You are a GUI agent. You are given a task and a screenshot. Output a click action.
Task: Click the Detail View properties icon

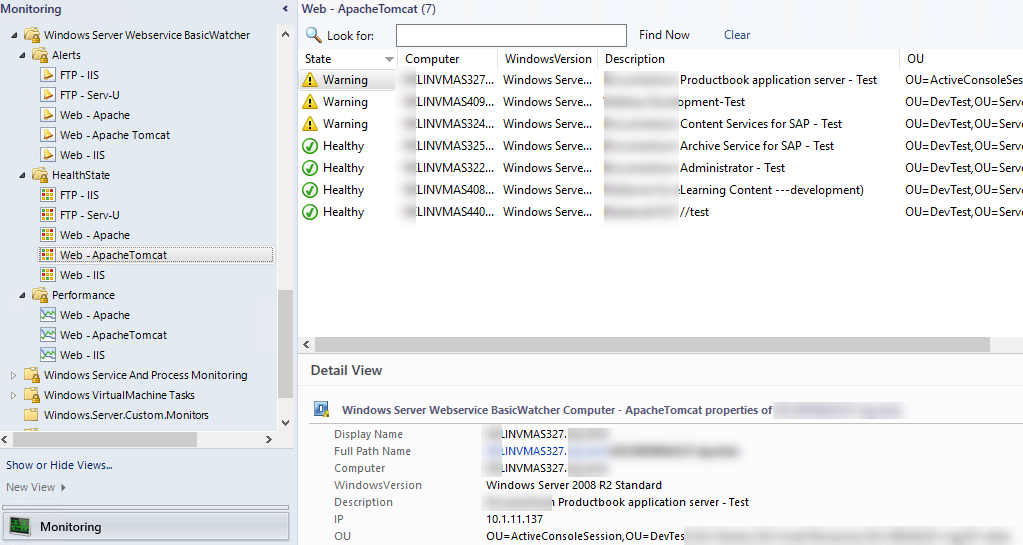pos(322,409)
